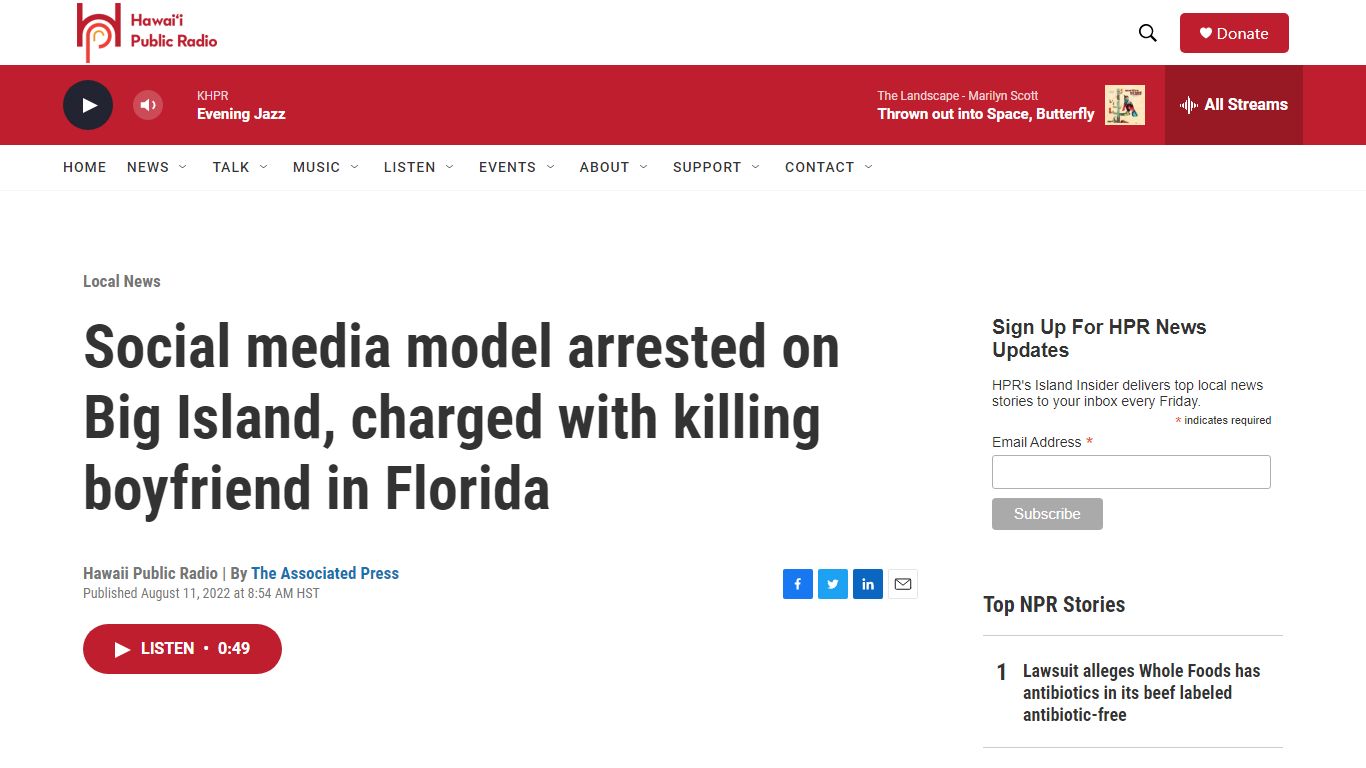The width and height of the screenshot is (1366, 768).
Task: Donate via the red Donate button
Action: pyautogui.click(x=1234, y=33)
